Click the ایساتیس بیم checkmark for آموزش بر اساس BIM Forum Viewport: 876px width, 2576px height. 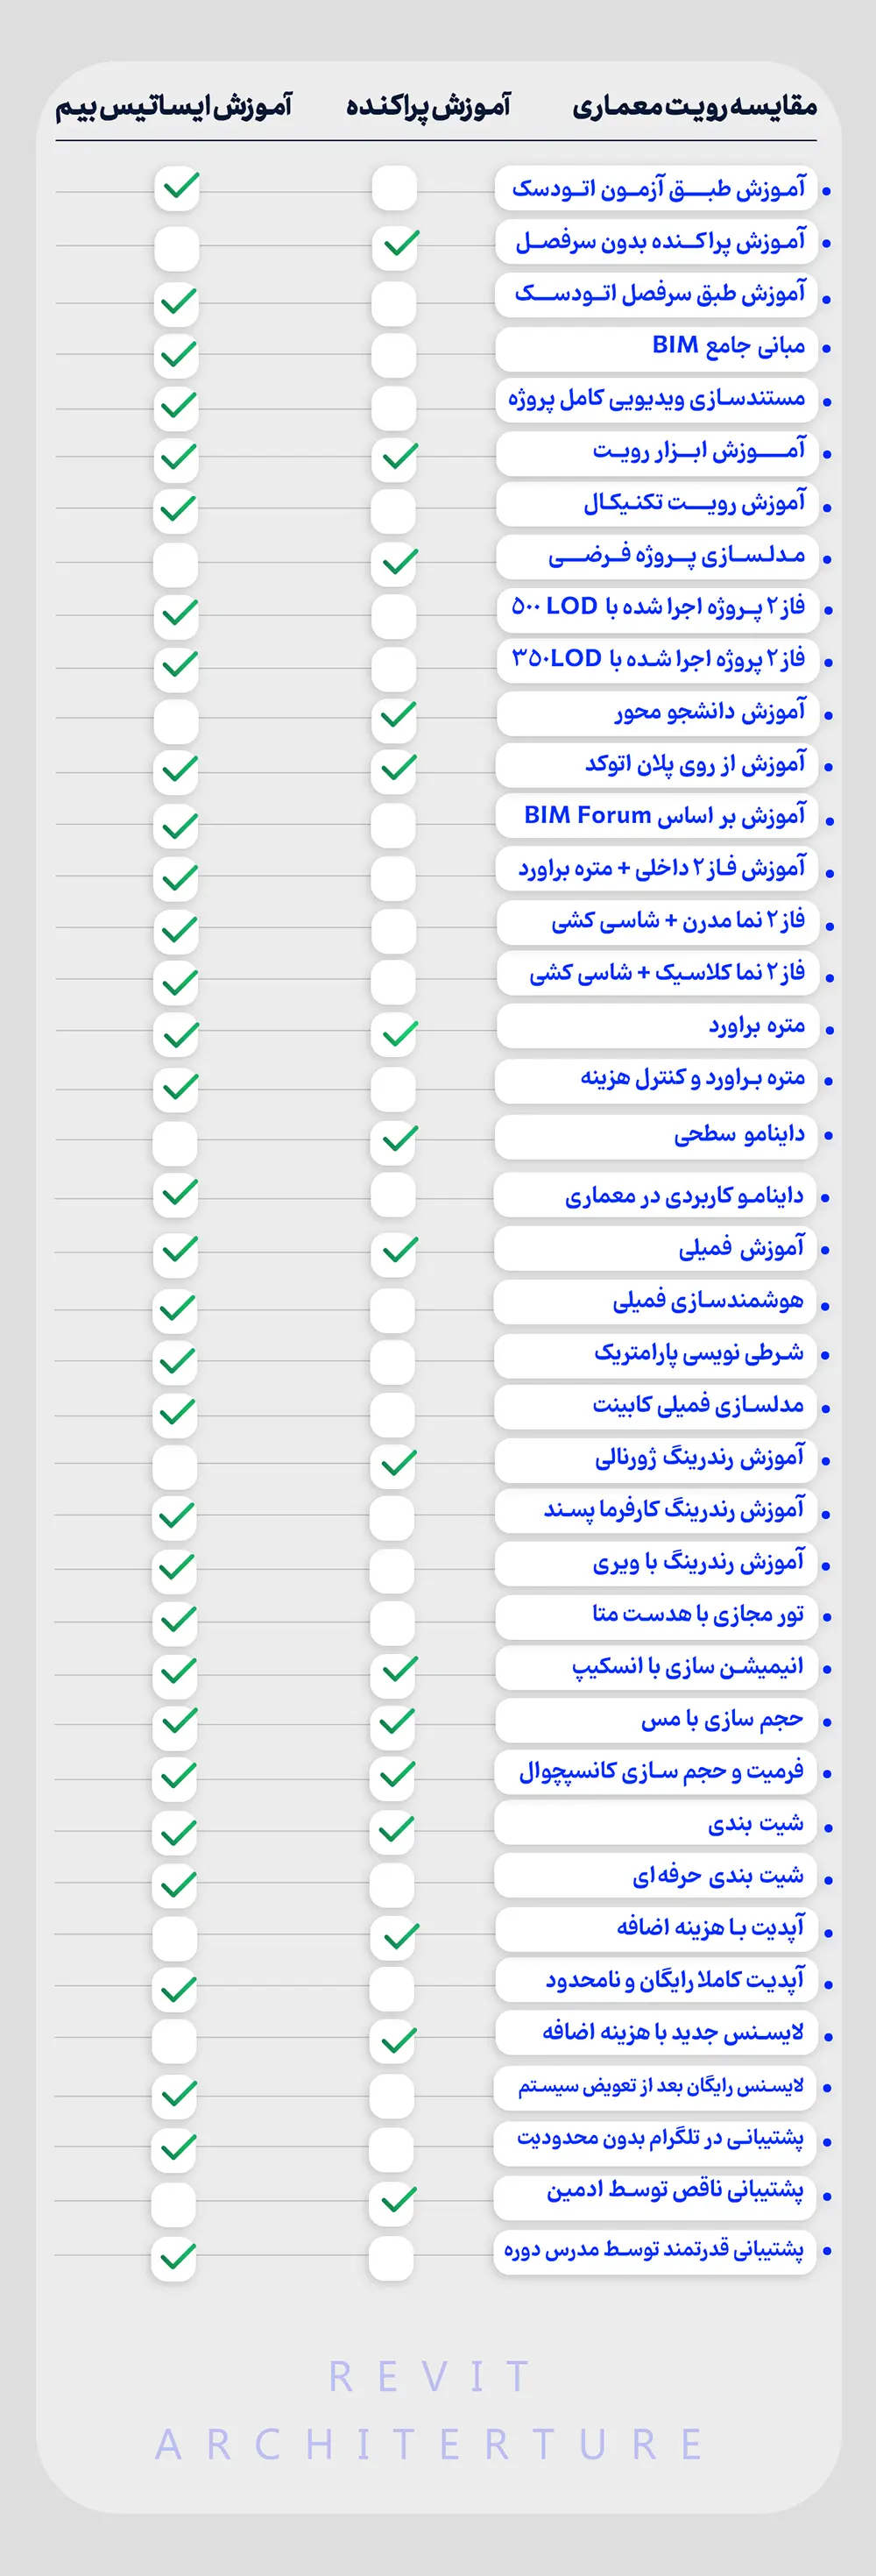(176, 826)
